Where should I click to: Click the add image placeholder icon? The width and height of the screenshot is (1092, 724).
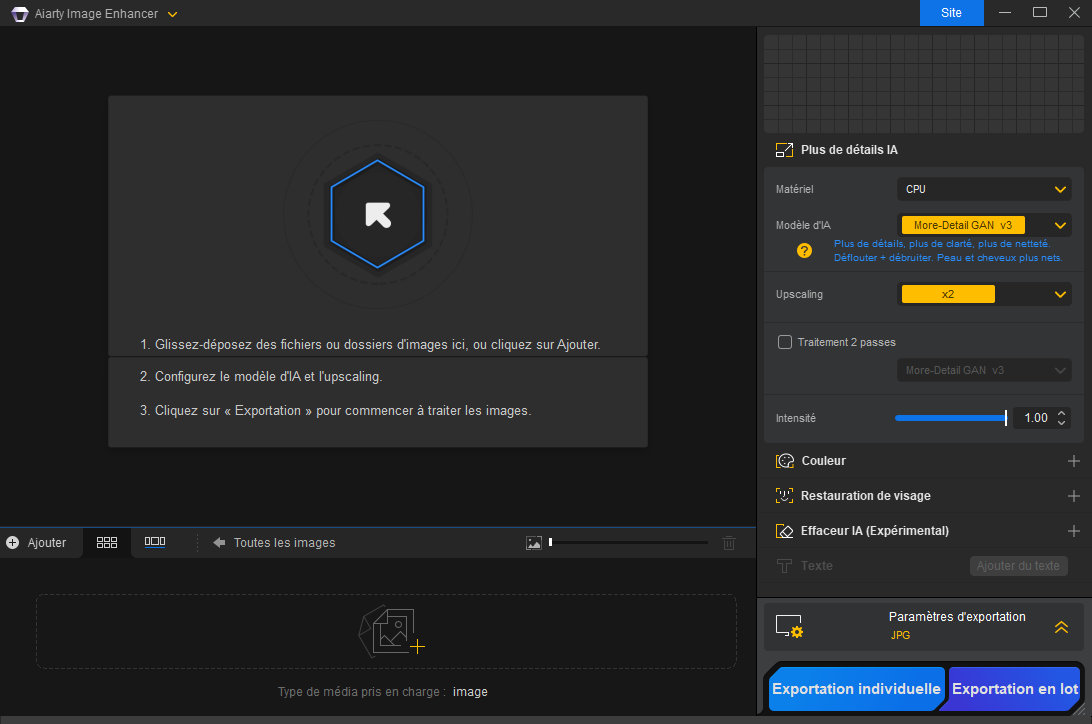pyautogui.click(x=391, y=632)
